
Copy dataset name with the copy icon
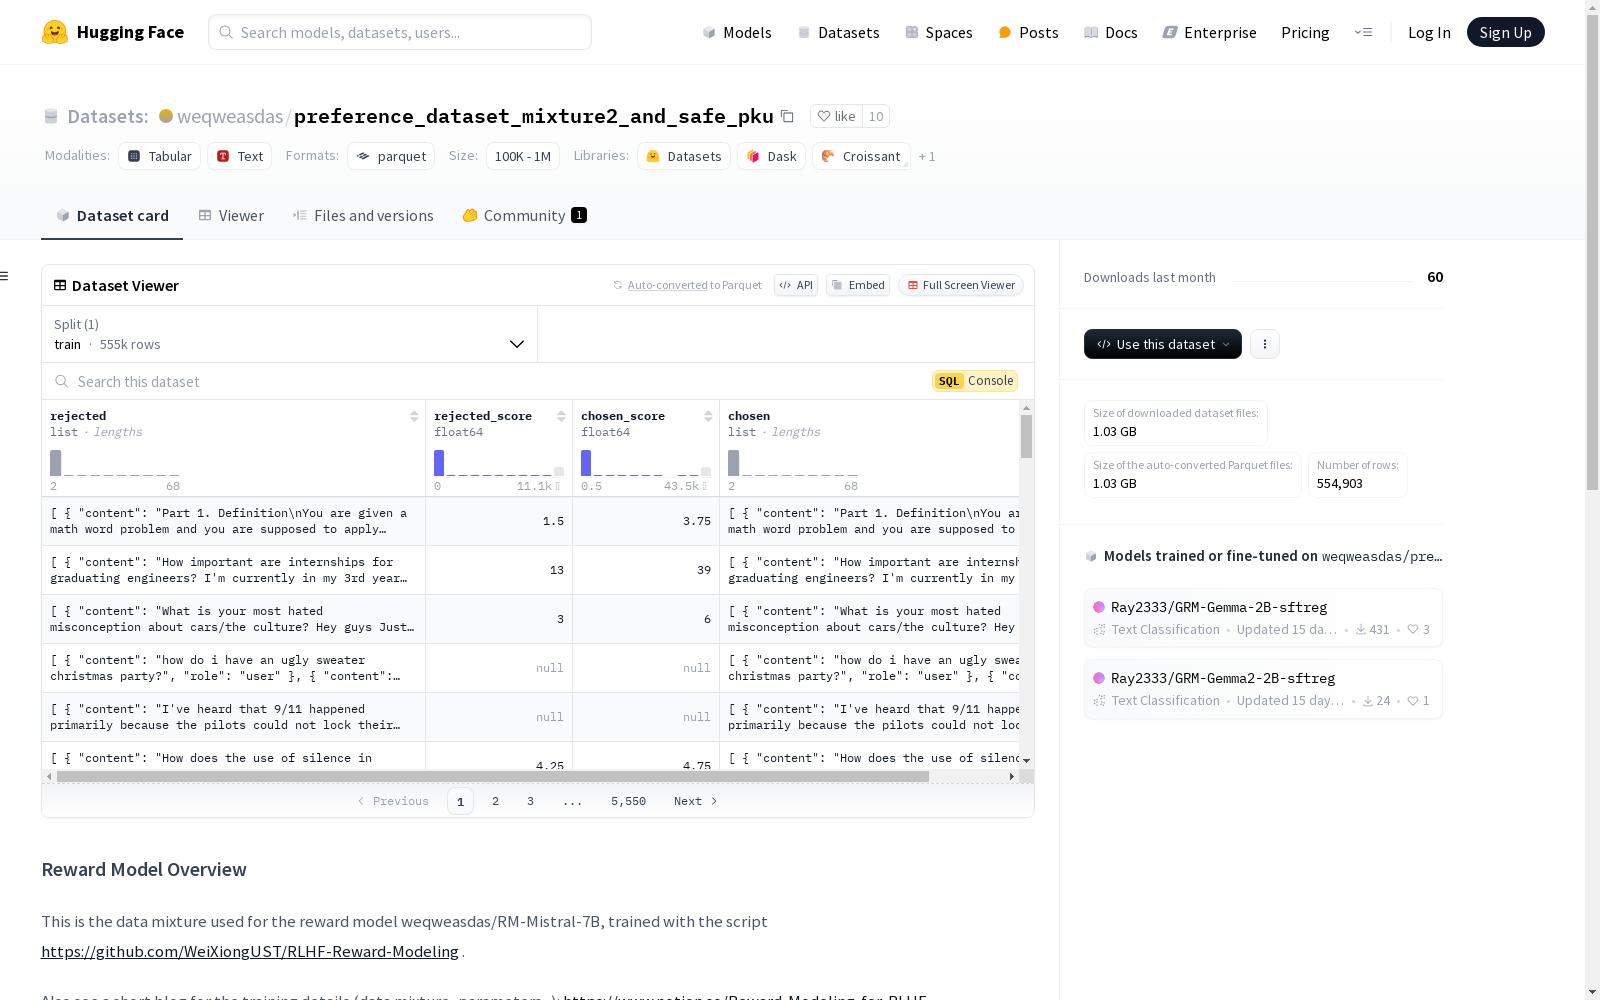[x=787, y=116]
